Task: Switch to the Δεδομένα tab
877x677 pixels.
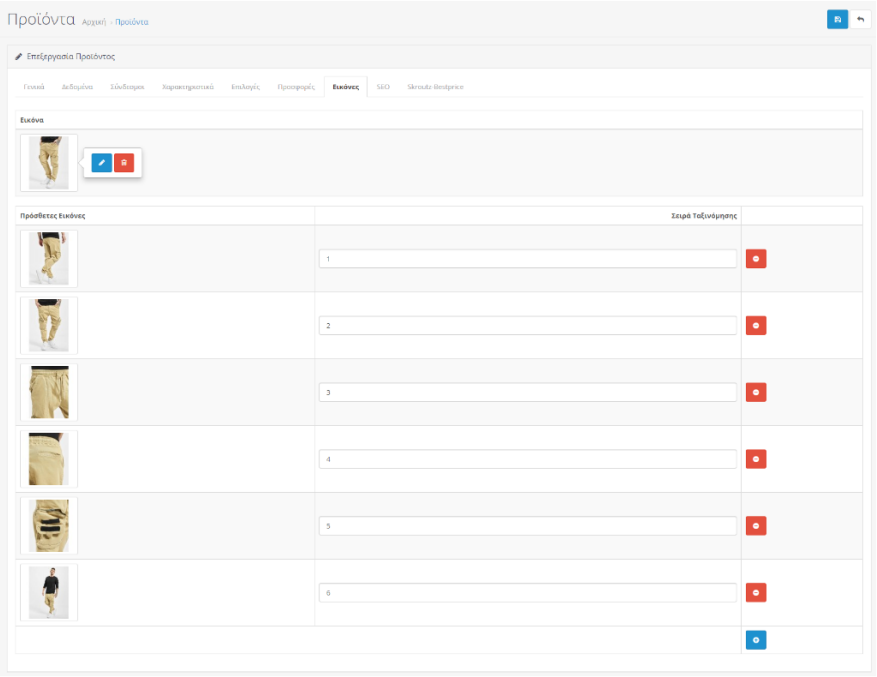Action: [77, 87]
